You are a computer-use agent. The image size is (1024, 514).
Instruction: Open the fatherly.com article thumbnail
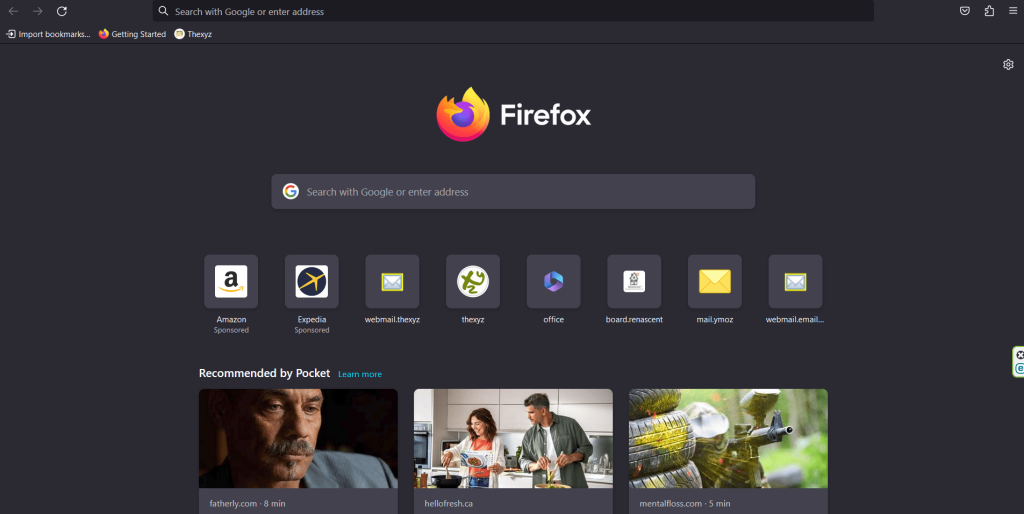[x=298, y=438]
